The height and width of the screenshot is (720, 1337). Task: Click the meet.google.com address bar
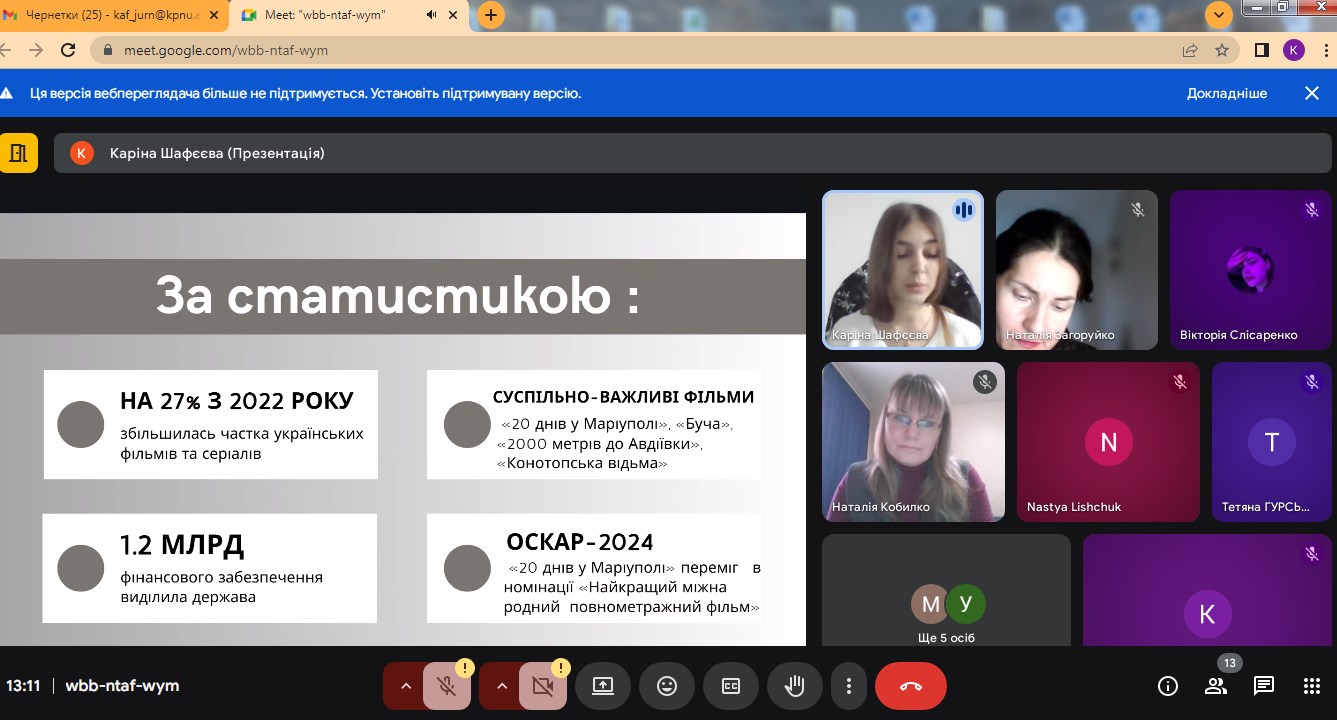(x=640, y=50)
